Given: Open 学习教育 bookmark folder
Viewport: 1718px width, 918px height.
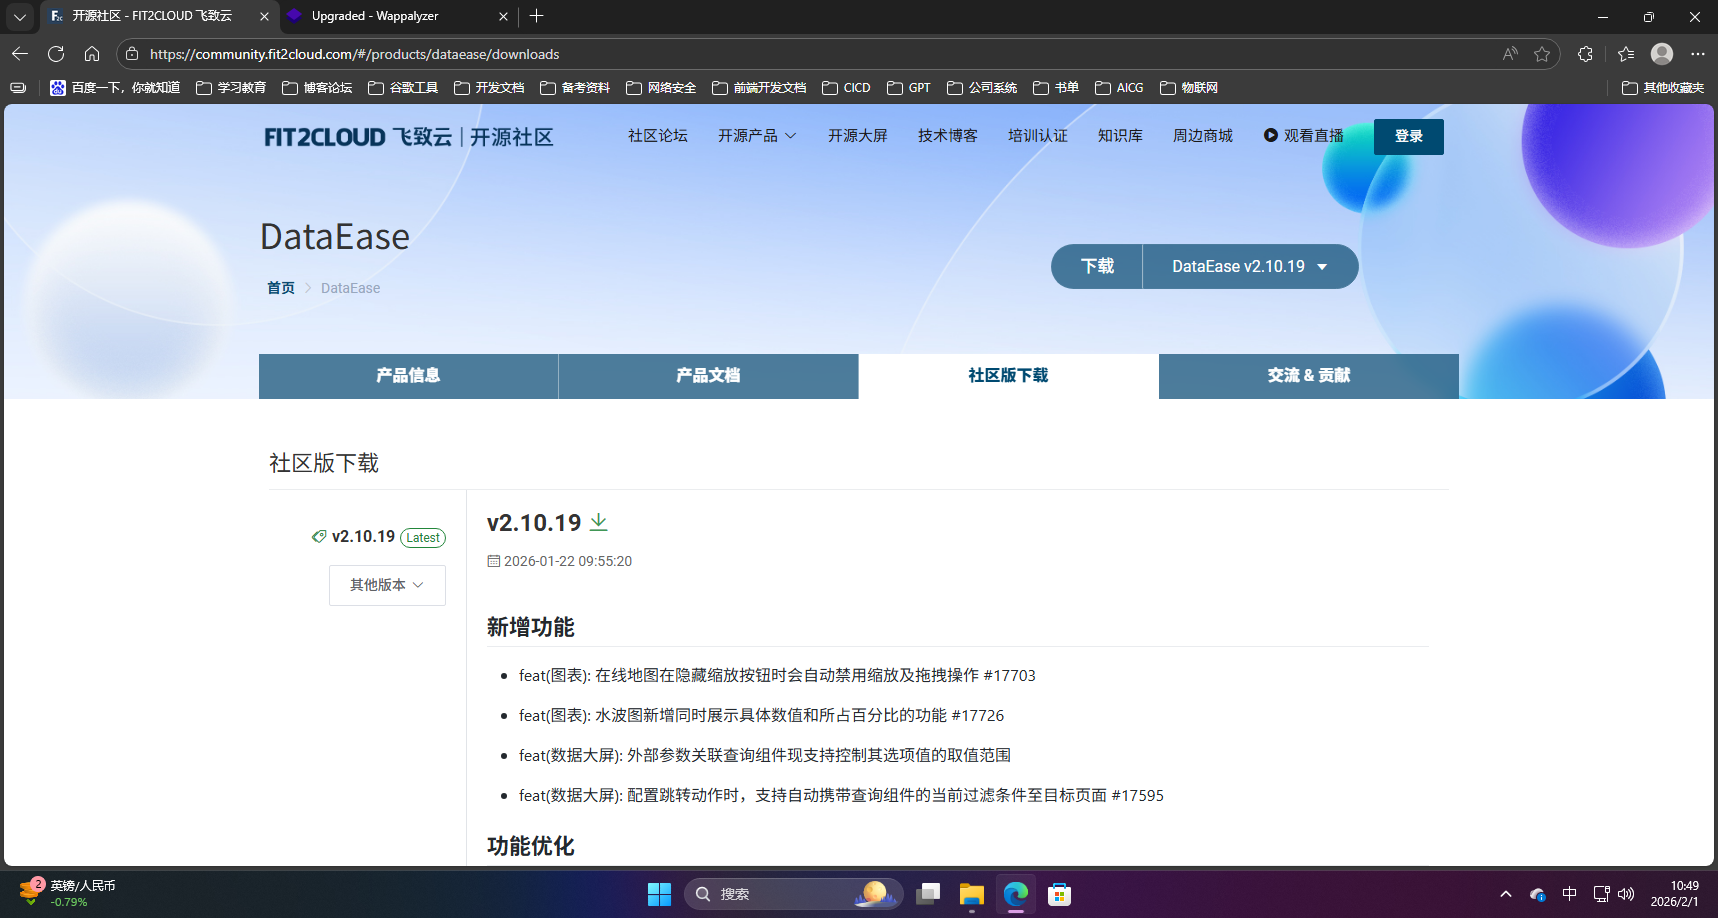Looking at the screenshot, I should [x=231, y=88].
